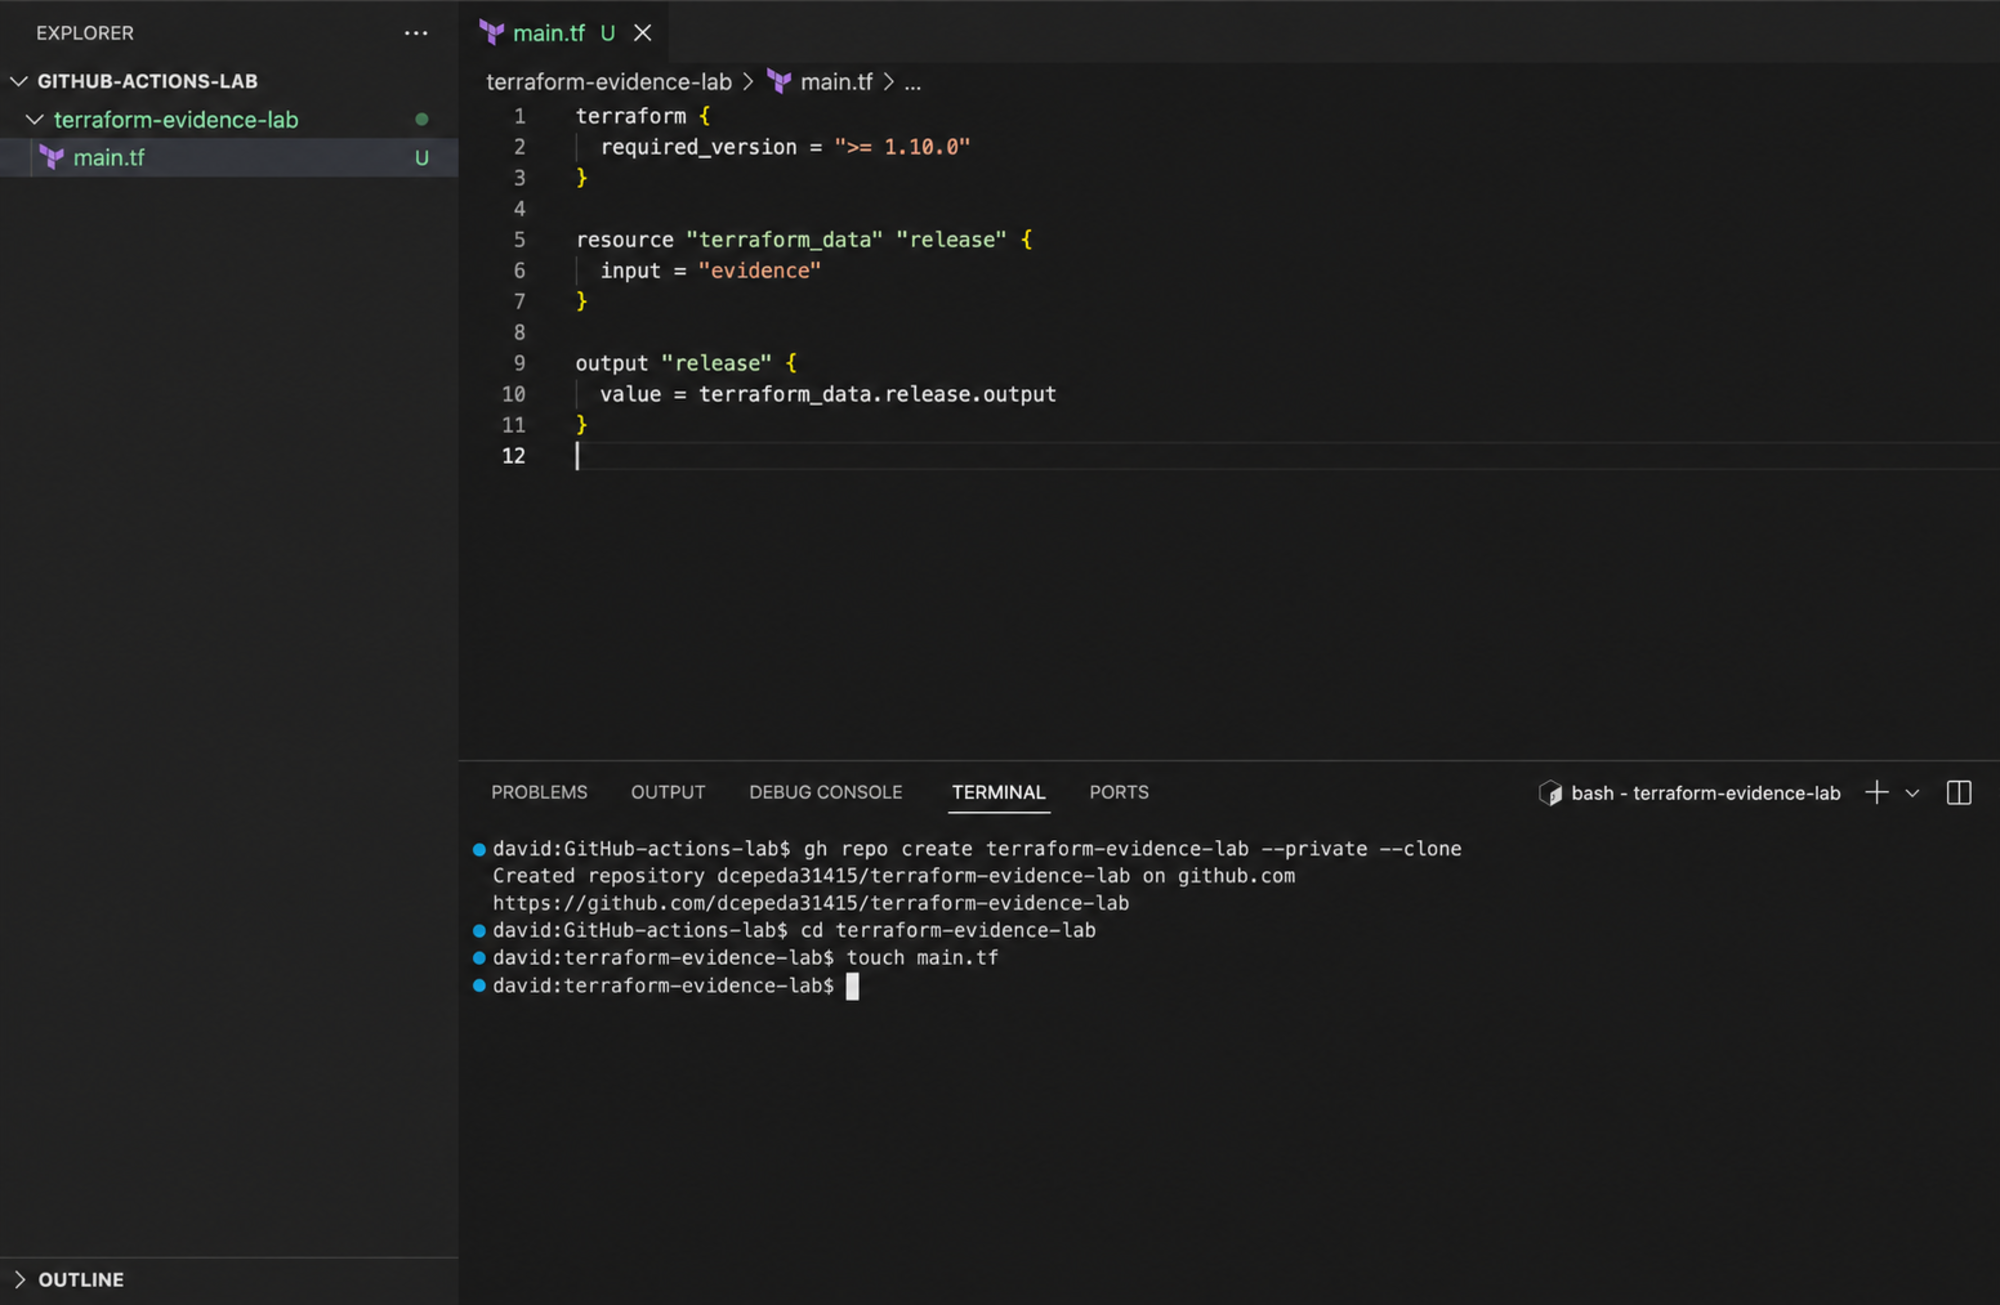Click bash - terraform-evidence-lab terminal label
2000x1305 pixels.
pos(1706,793)
